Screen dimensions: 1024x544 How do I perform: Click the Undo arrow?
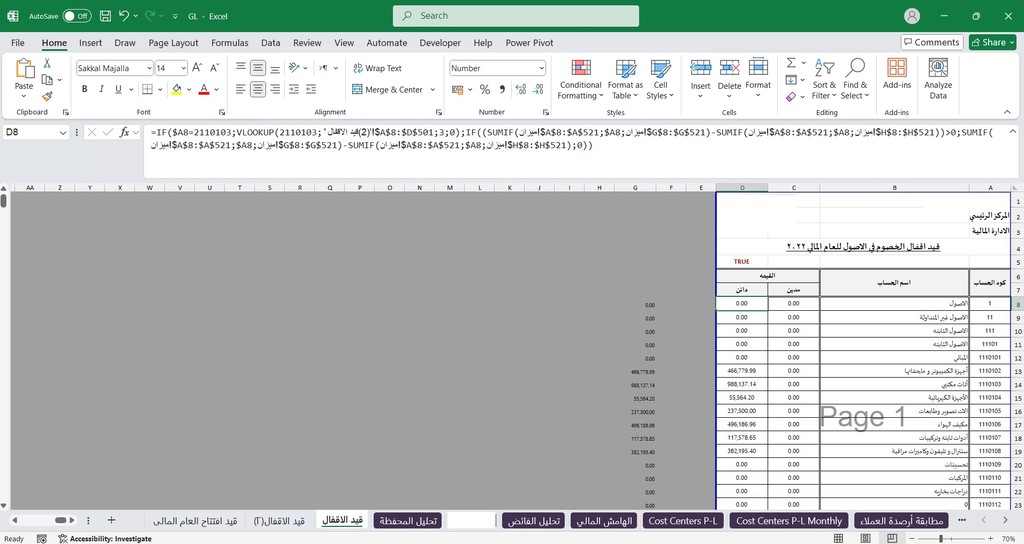(123, 16)
